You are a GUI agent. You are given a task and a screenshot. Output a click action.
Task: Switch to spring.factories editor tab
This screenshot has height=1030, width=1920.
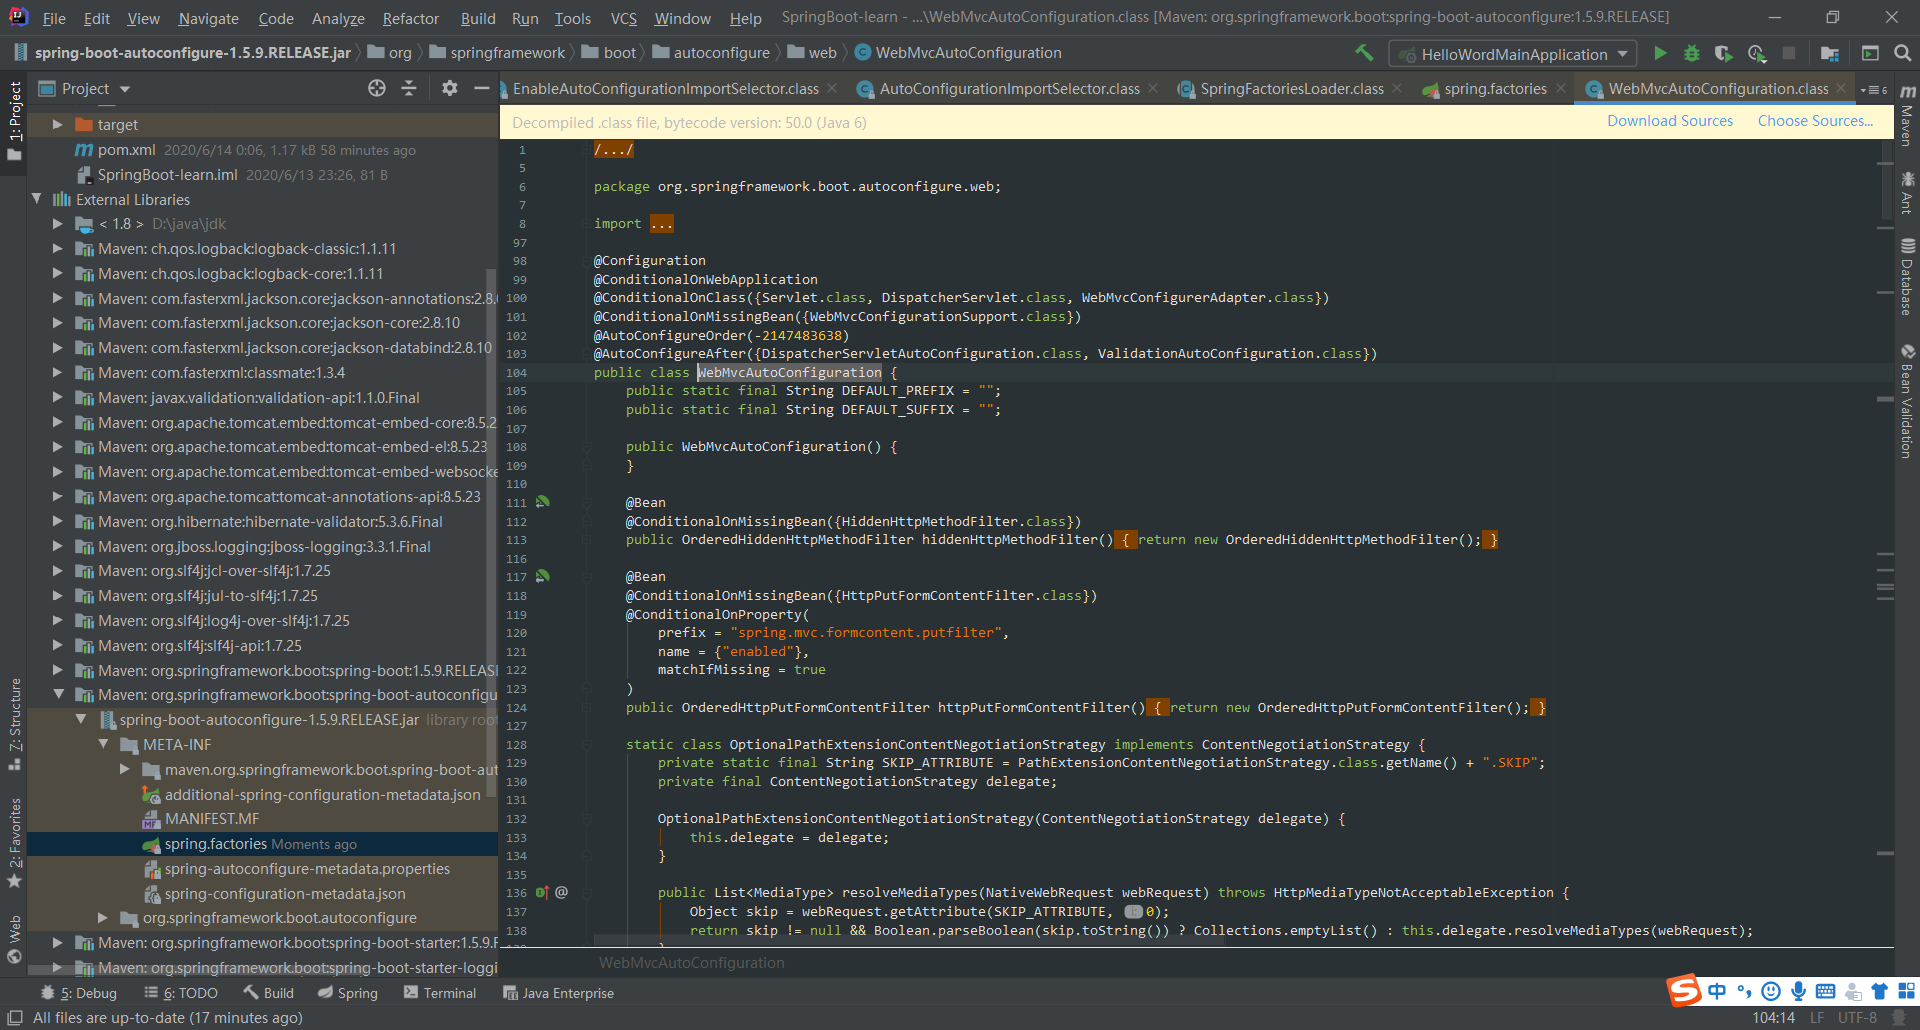pyautogui.click(x=1495, y=89)
